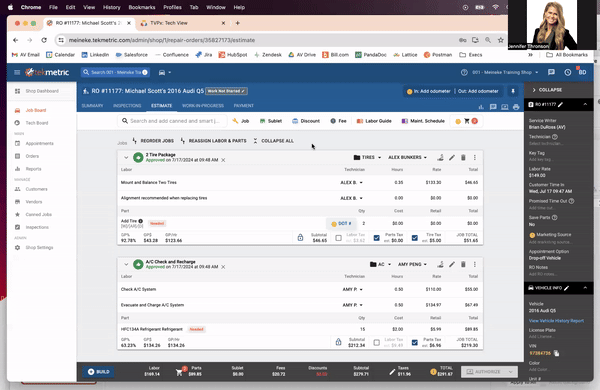The height and width of the screenshot is (390, 600).
Task: Open Salesforce bookmark
Action: [132, 55]
